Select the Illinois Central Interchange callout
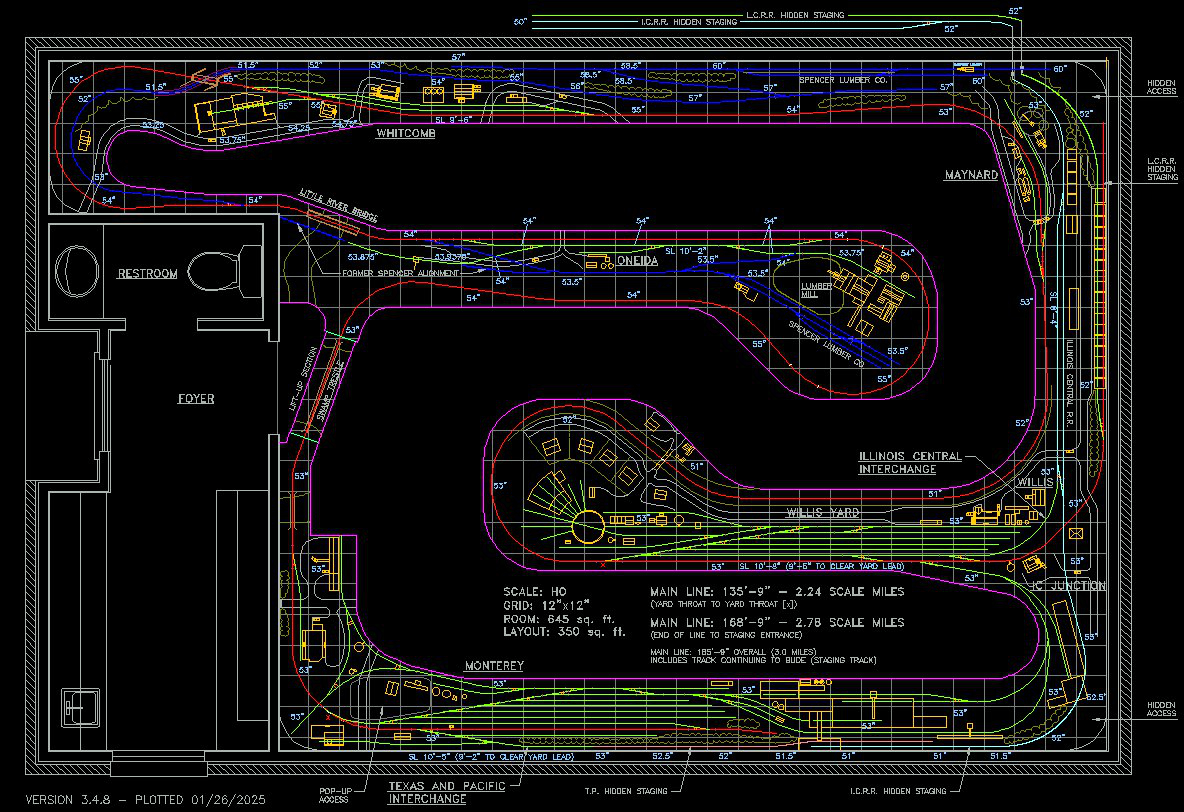The height and width of the screenshot is (812, 1184). pyautogui.click(x=909, y=462)
